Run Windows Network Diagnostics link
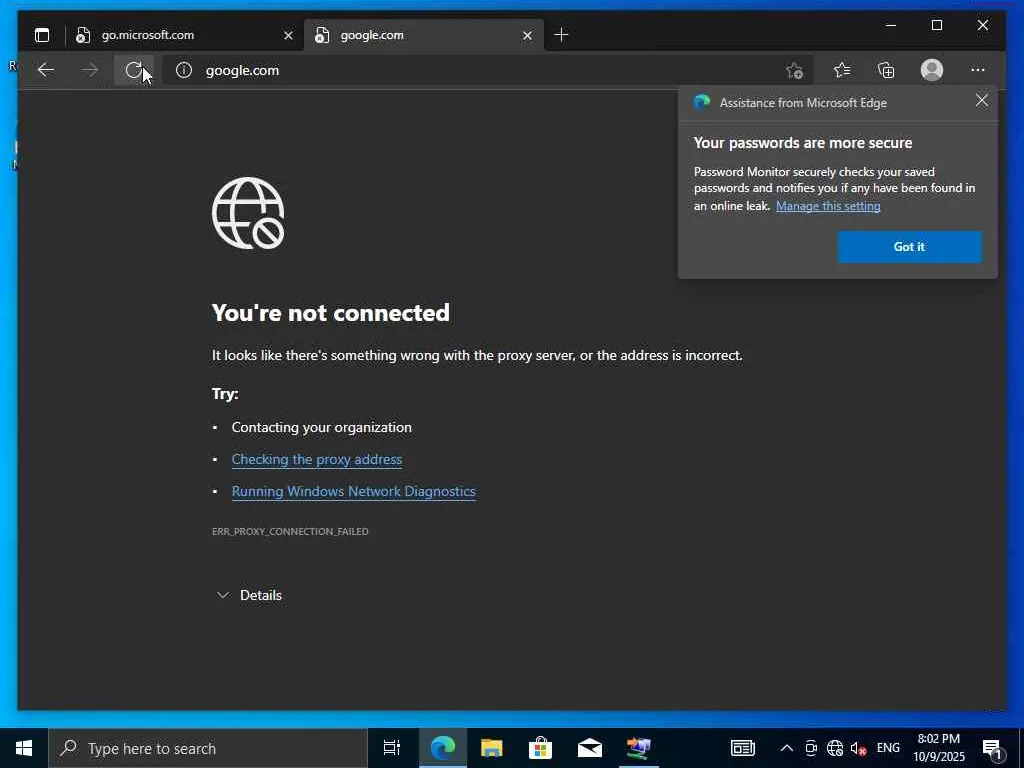Screen dimensions: 1024x768 pos(353,492)
